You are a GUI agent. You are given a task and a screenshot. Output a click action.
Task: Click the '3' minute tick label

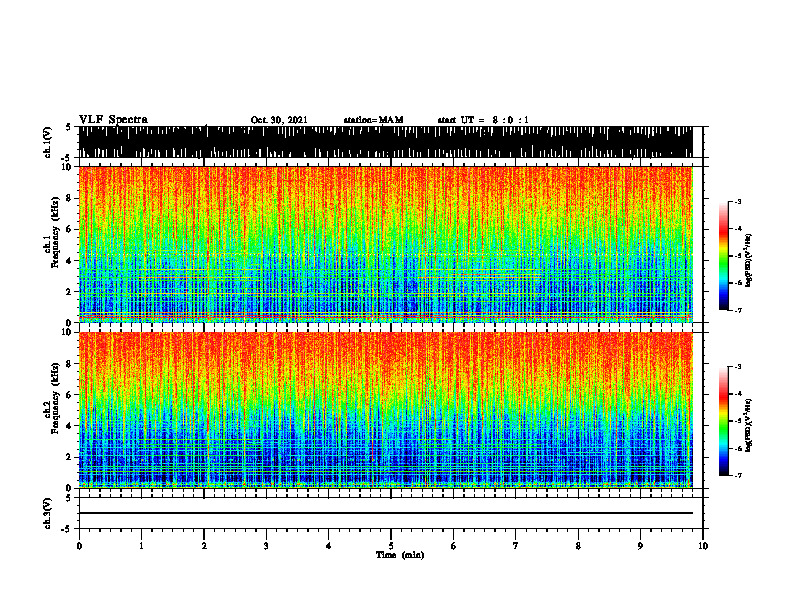(266, 546)
